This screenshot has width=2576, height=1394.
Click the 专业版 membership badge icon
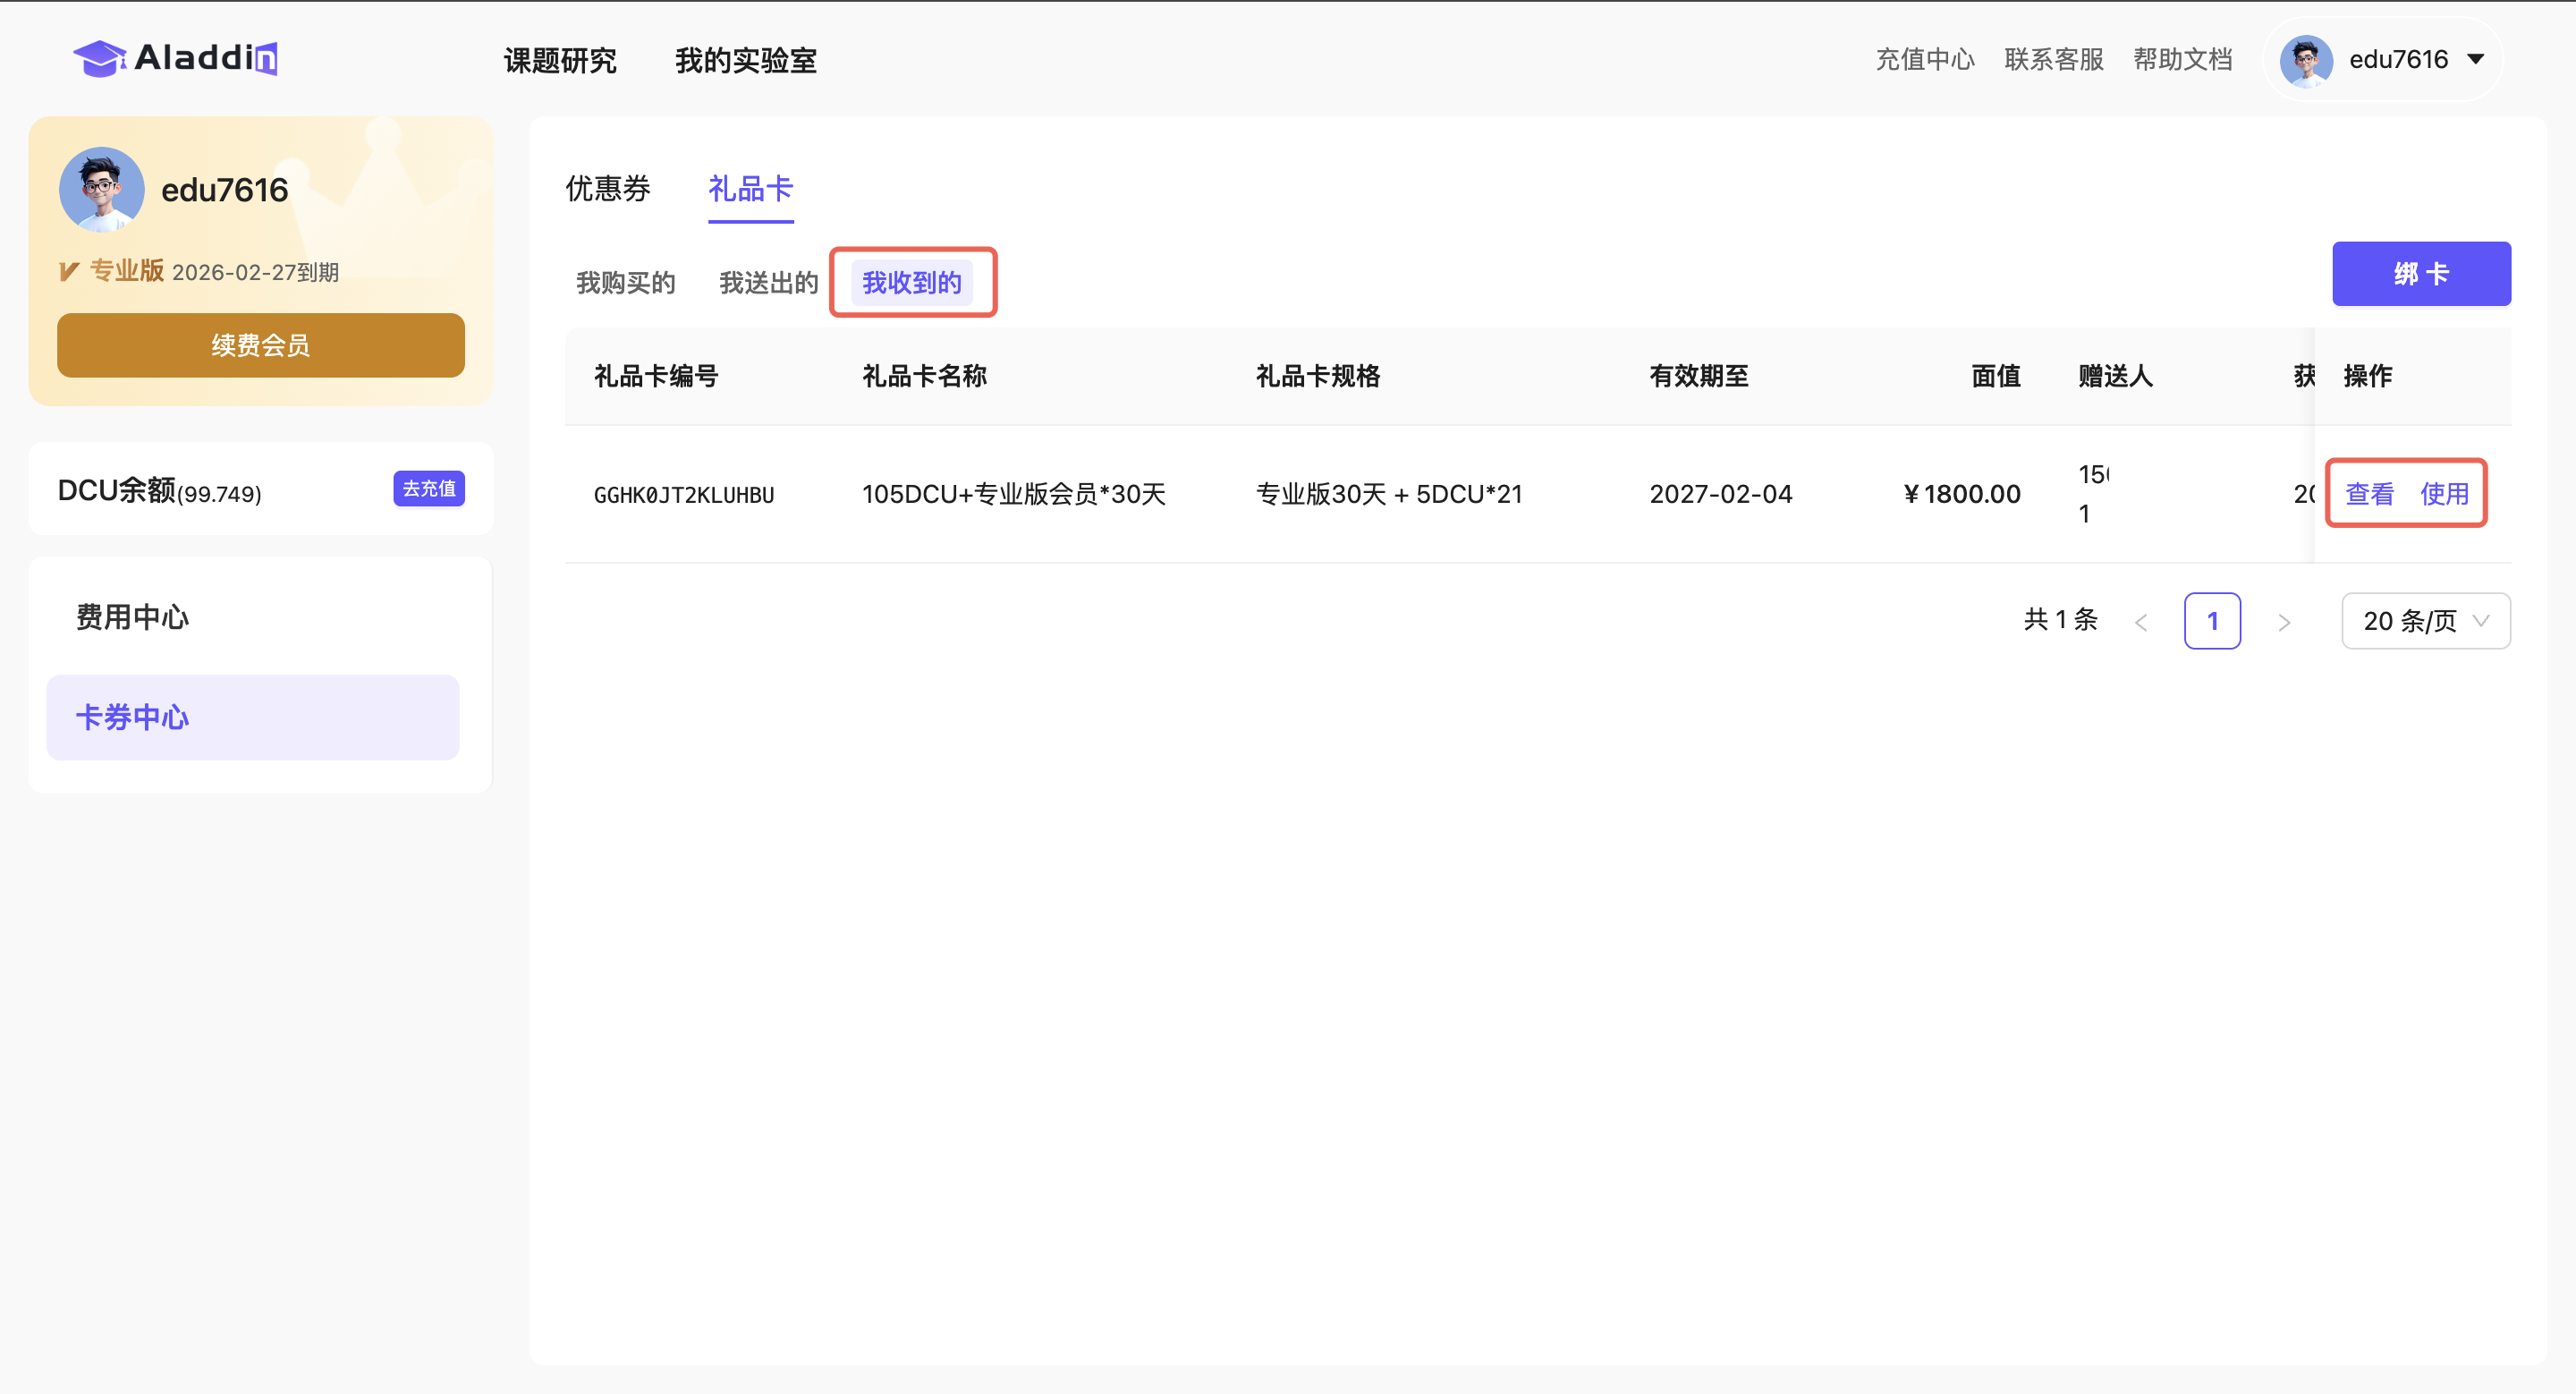pos(69,271)
